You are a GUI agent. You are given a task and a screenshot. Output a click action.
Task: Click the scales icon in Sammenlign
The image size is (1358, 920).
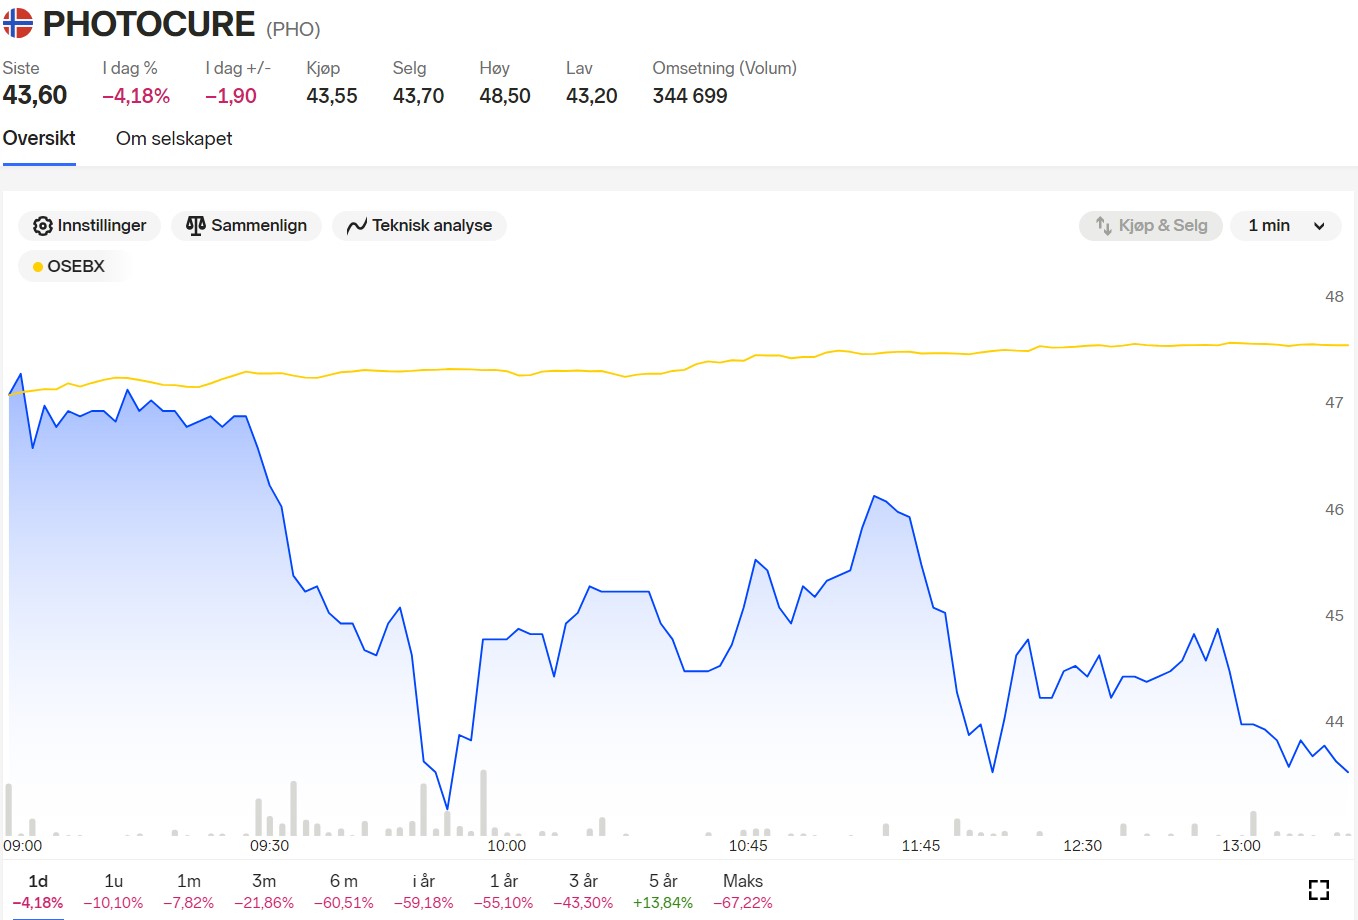click(x=196, y=226)
